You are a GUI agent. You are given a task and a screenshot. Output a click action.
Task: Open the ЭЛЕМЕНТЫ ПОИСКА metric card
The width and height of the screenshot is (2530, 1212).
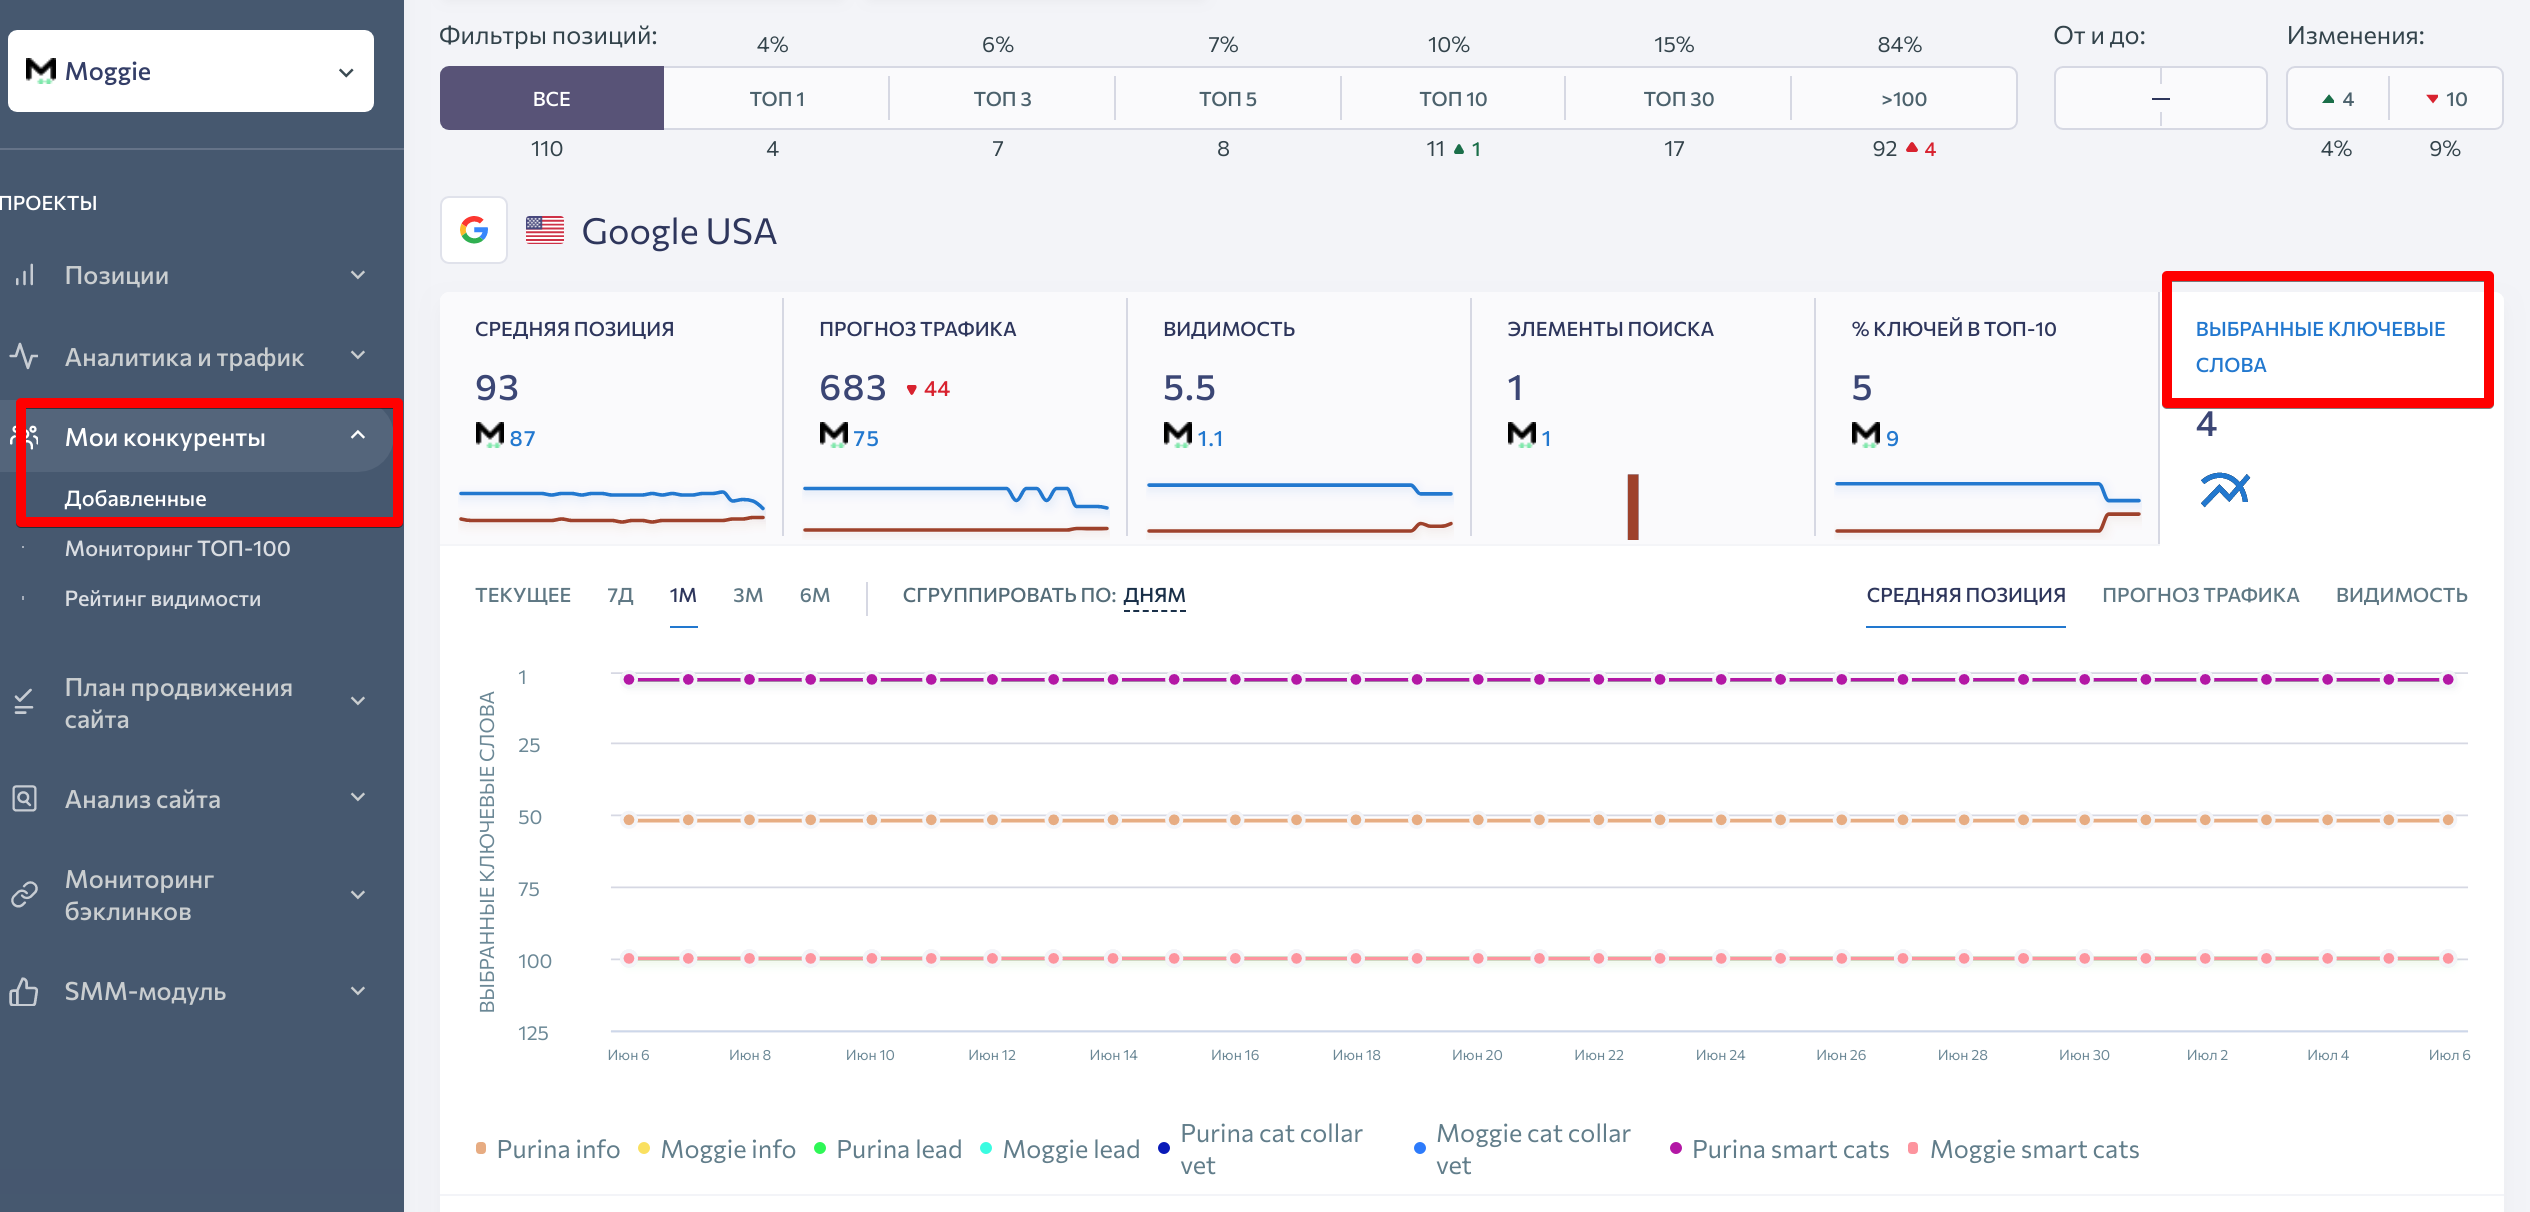1643,418
